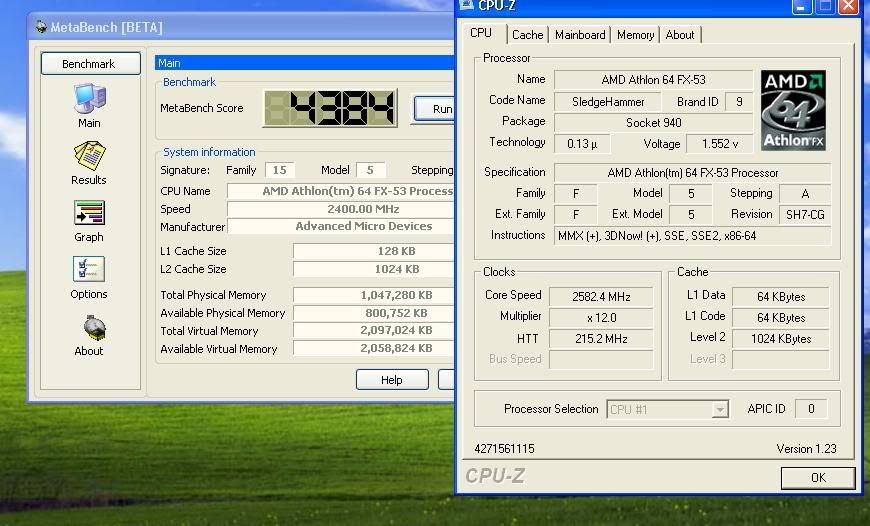Click the L1 Code value 64 KBytes
The width and height of the screenshot is (870, 526).
tap(781, 318)
